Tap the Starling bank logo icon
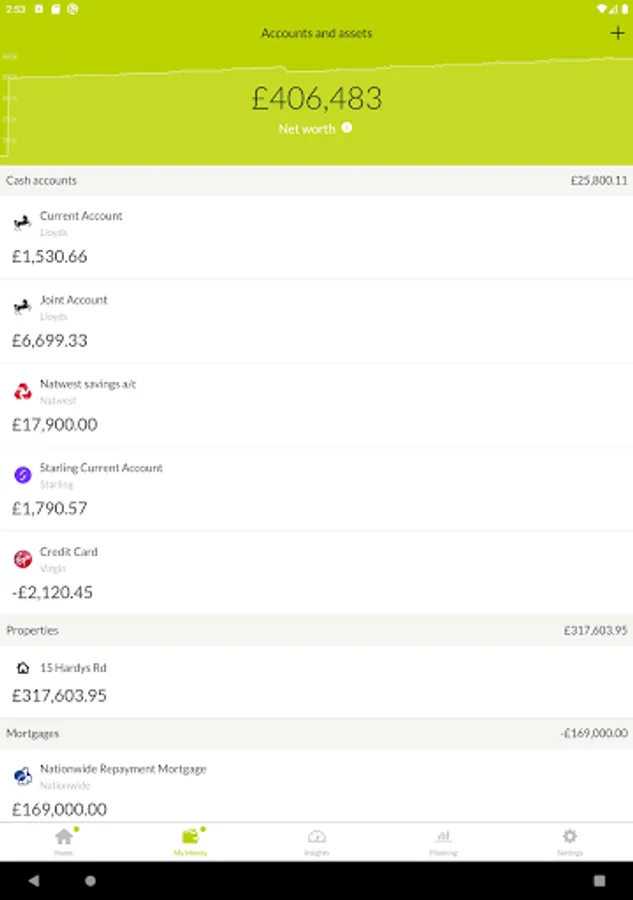Screen dimensions: 633x900 coord(22,475)
